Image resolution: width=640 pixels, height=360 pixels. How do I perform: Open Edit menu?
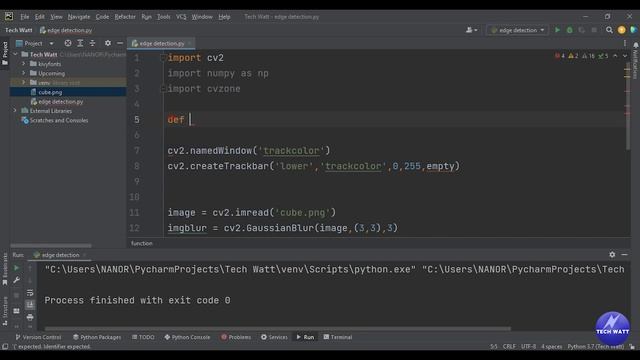point(40,17)
